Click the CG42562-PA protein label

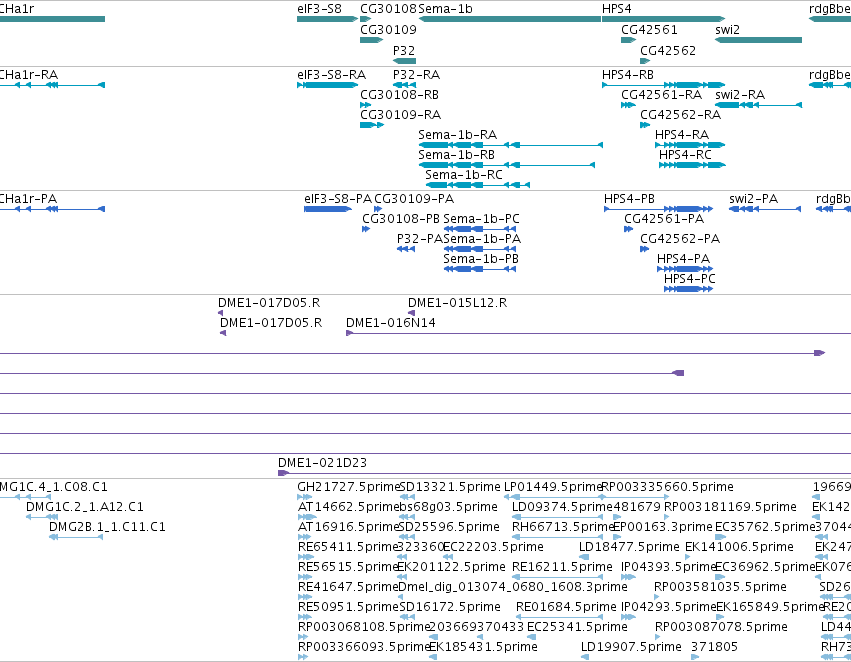(680, 239)
